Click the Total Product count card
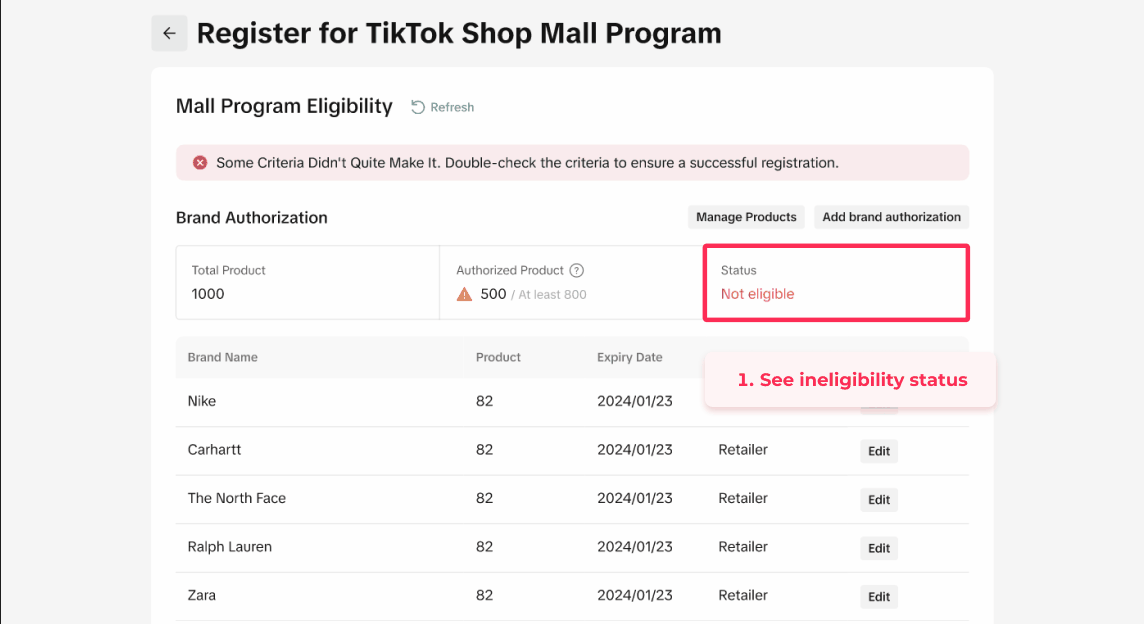 pos(307,283)
